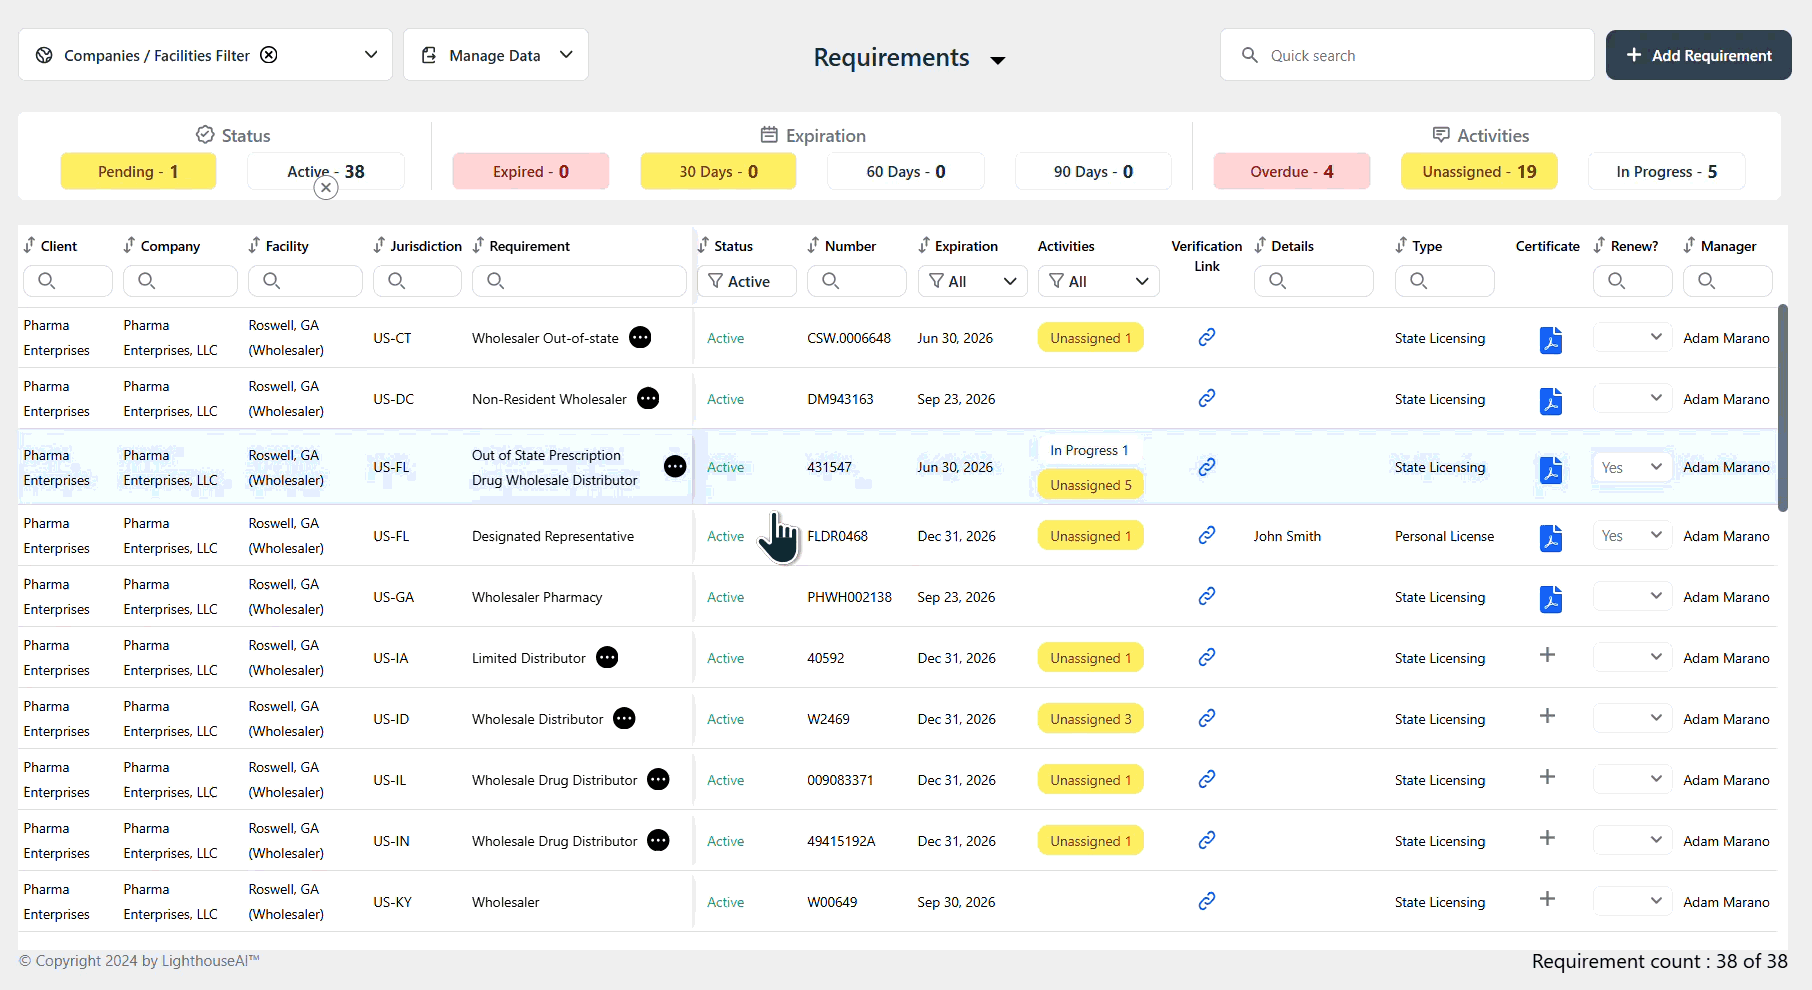Sort the Expiration column
1812x990 pixels.
pyautogui.click(x=922, y=245)
